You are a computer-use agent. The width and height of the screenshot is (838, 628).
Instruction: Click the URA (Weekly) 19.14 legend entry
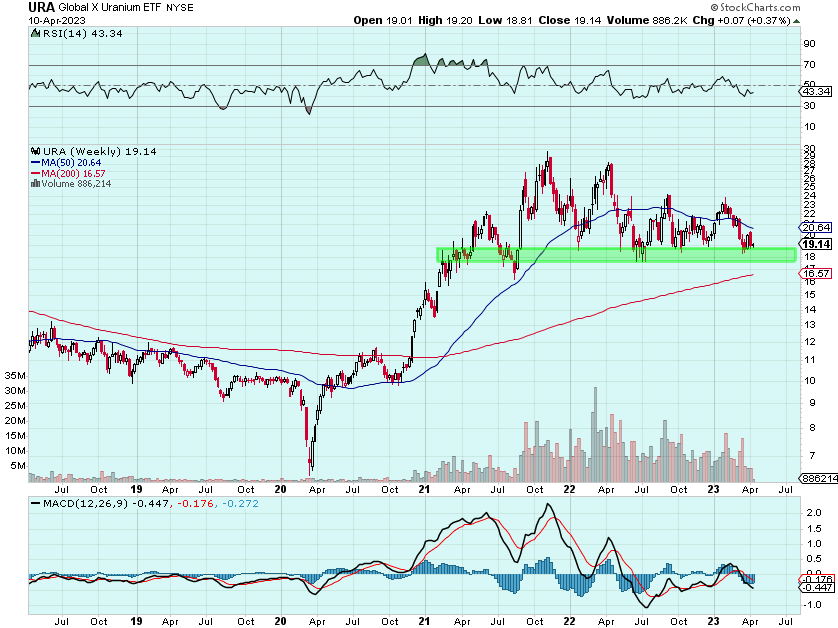(x=100, y=151)
